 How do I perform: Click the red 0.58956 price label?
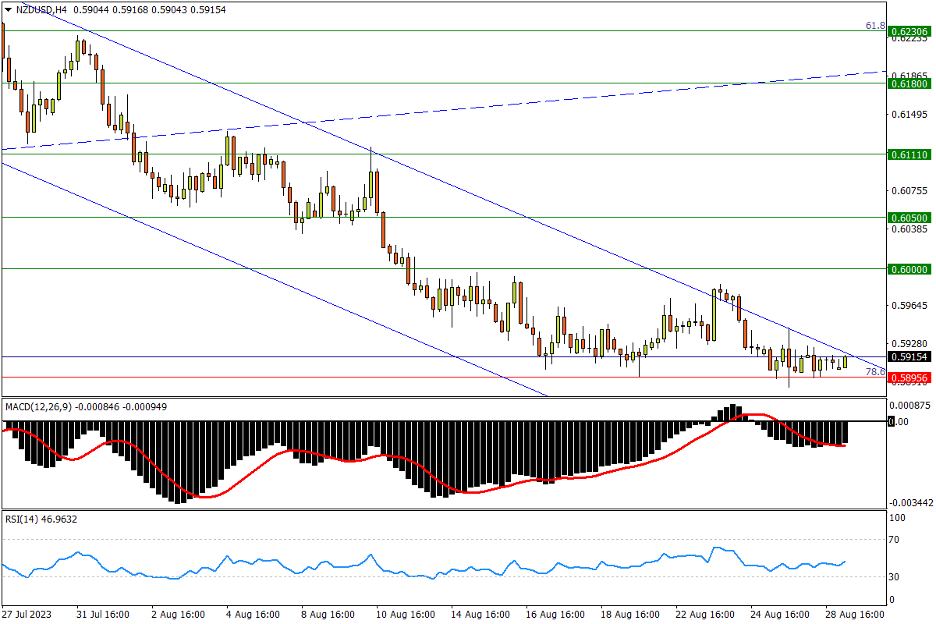point(909,378)
